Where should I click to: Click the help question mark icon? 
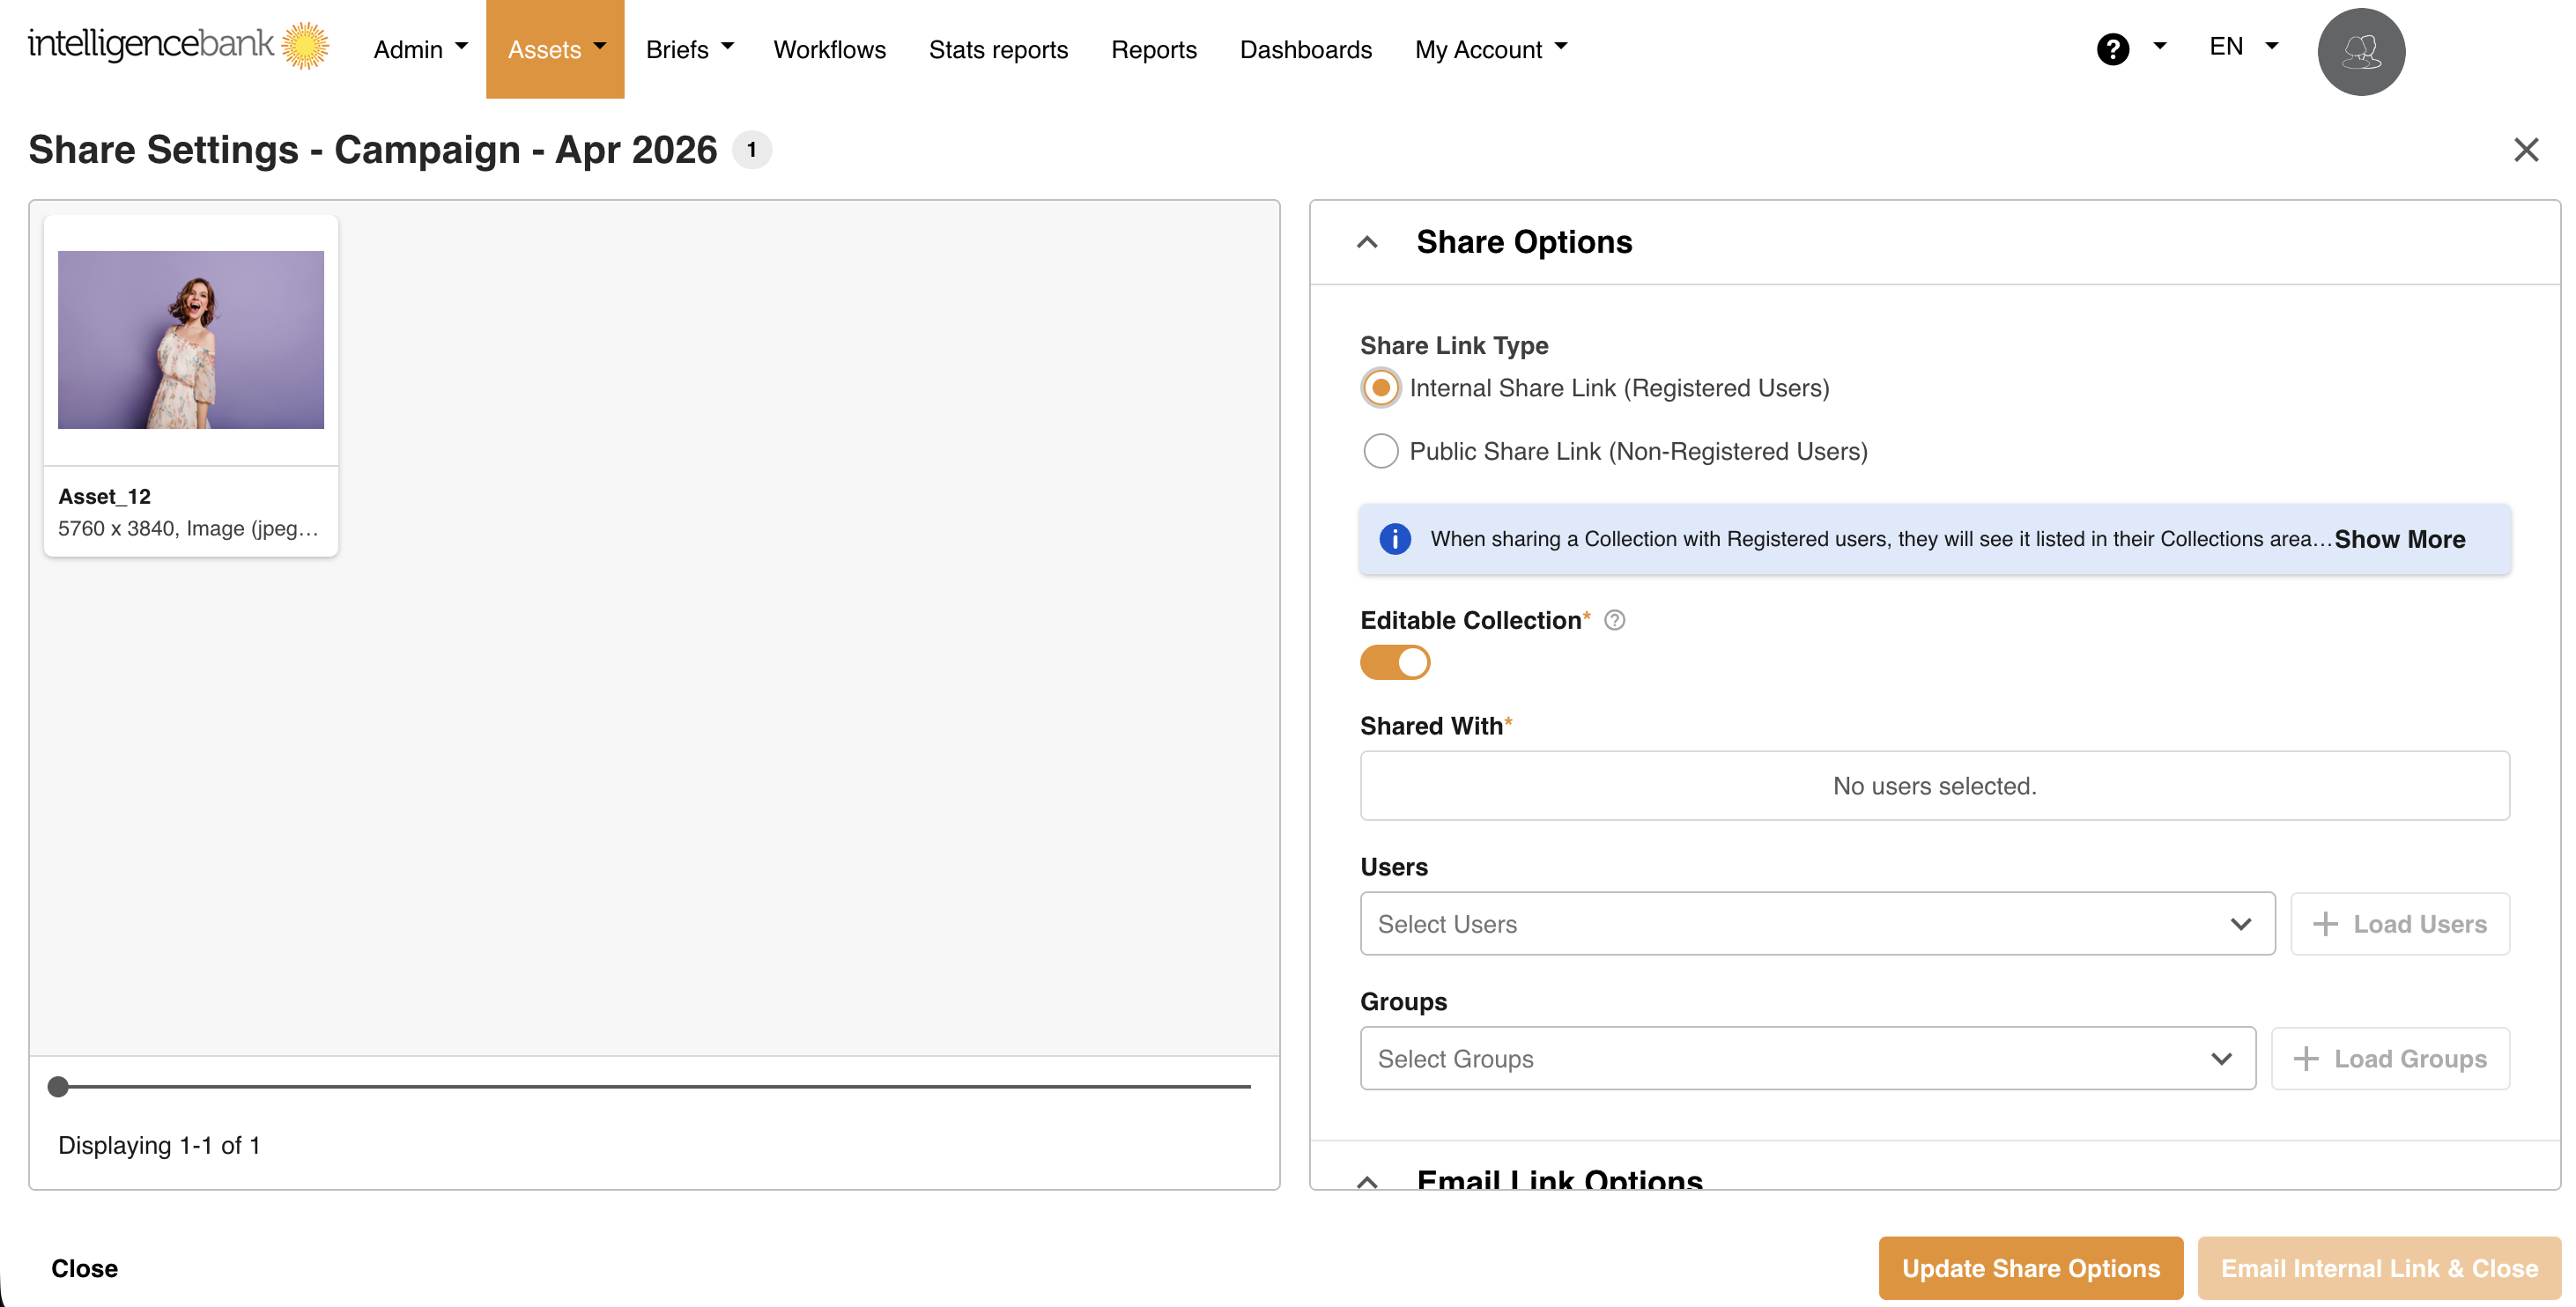[x=2112, y=49]
